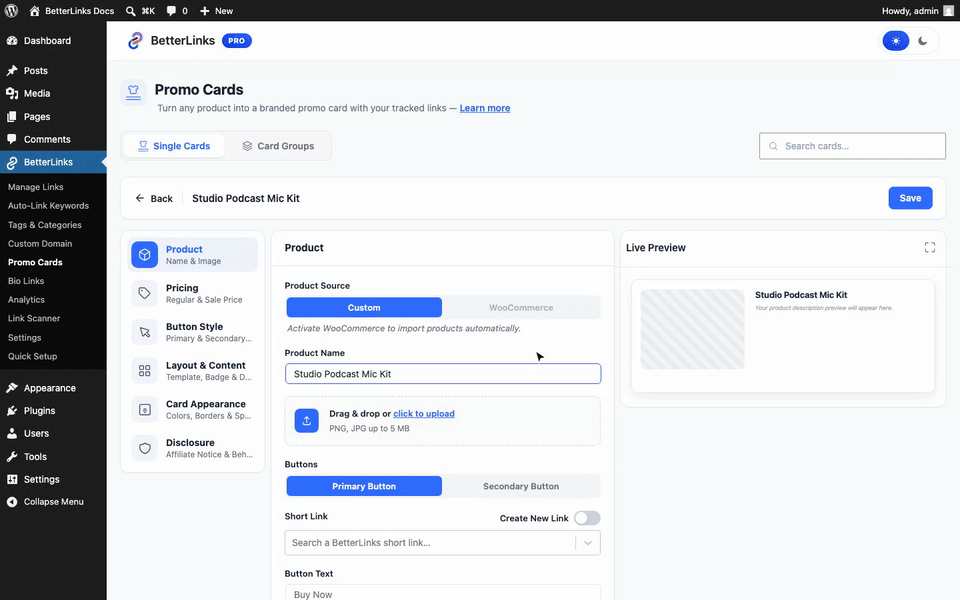Click the Layout & Content grid icon
The image size is (960, 600).
click(144, 370)
